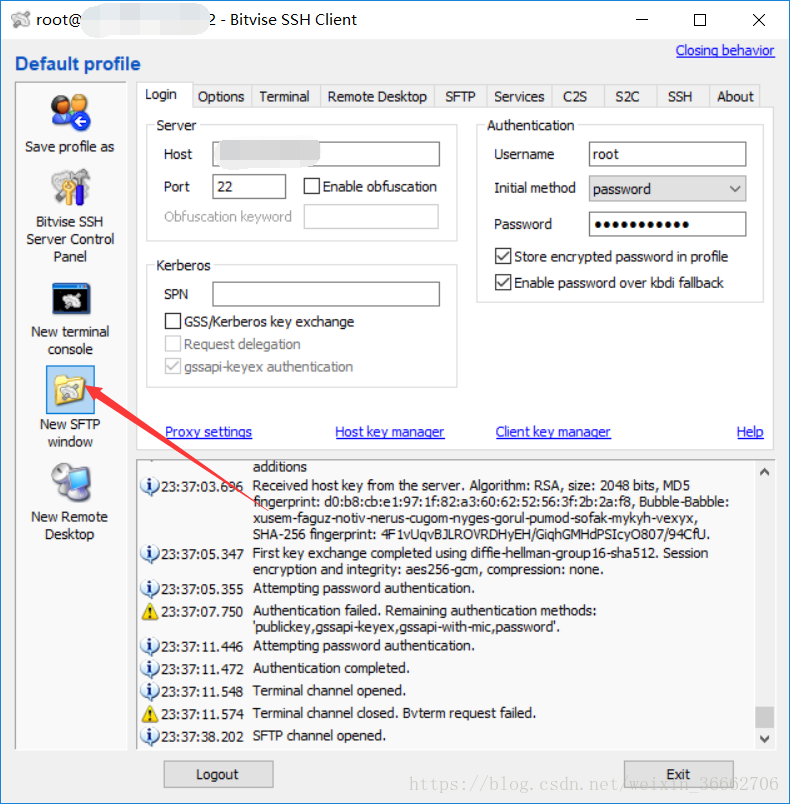Screen dimensions: 790x804
Task: Click the Exit button
Action: pos(678,774)
